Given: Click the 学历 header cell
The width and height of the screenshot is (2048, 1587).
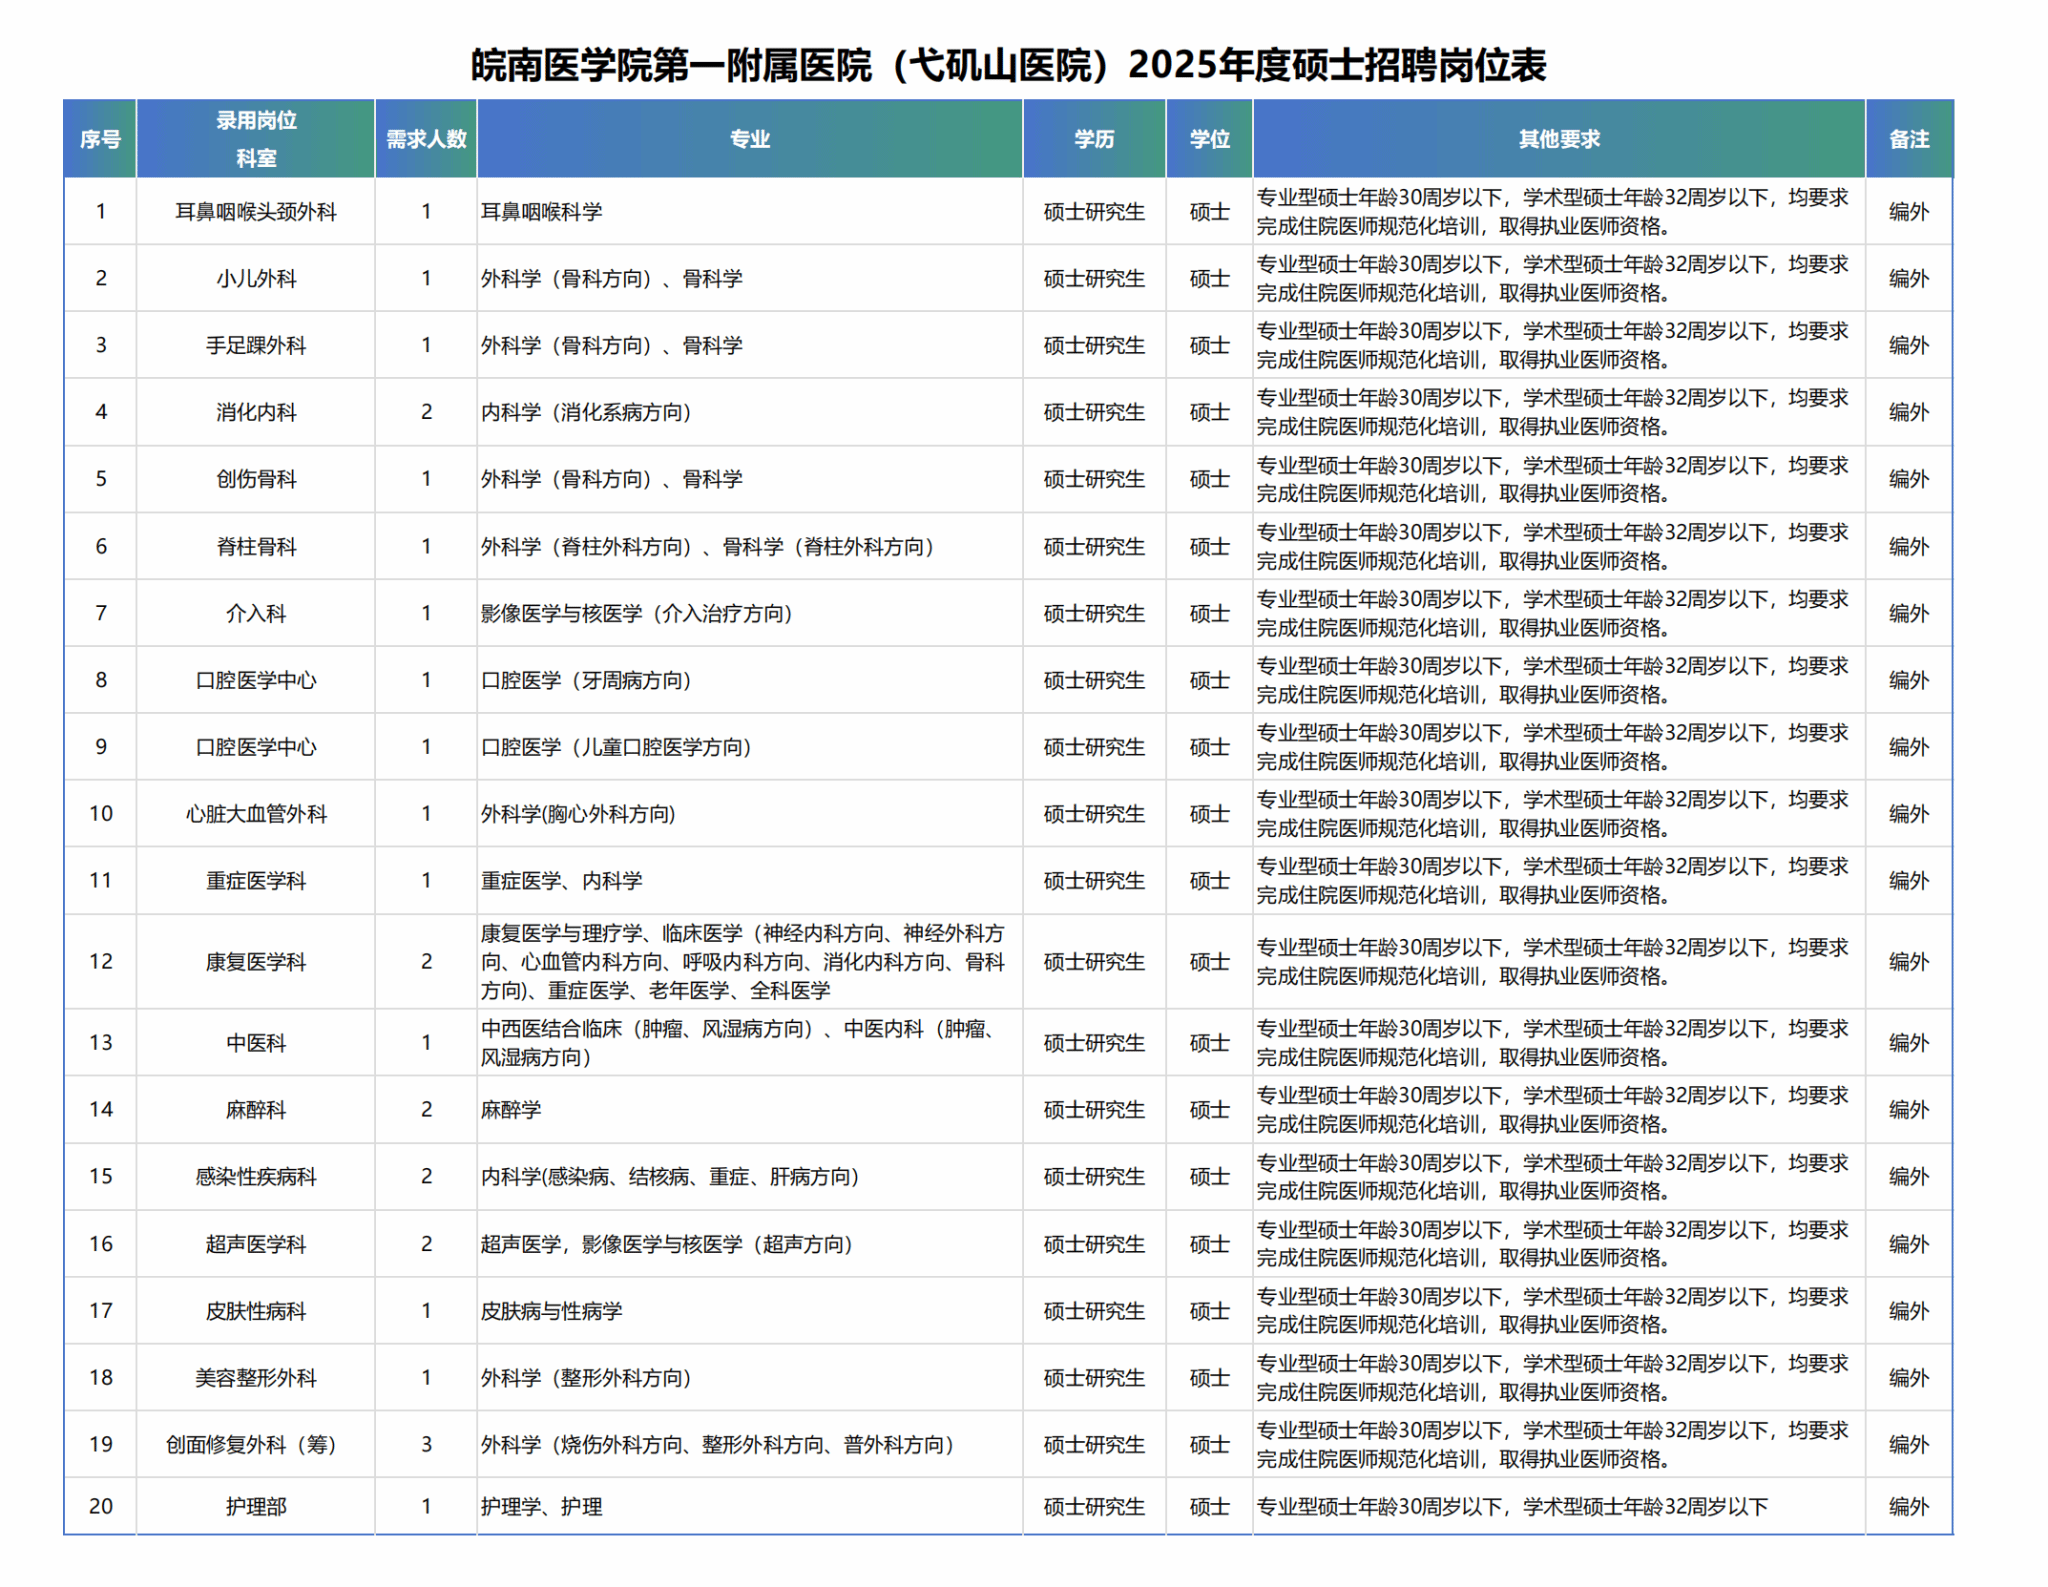Looking at the screenshot, I should pyautogui.click(x=1093, y=139).
